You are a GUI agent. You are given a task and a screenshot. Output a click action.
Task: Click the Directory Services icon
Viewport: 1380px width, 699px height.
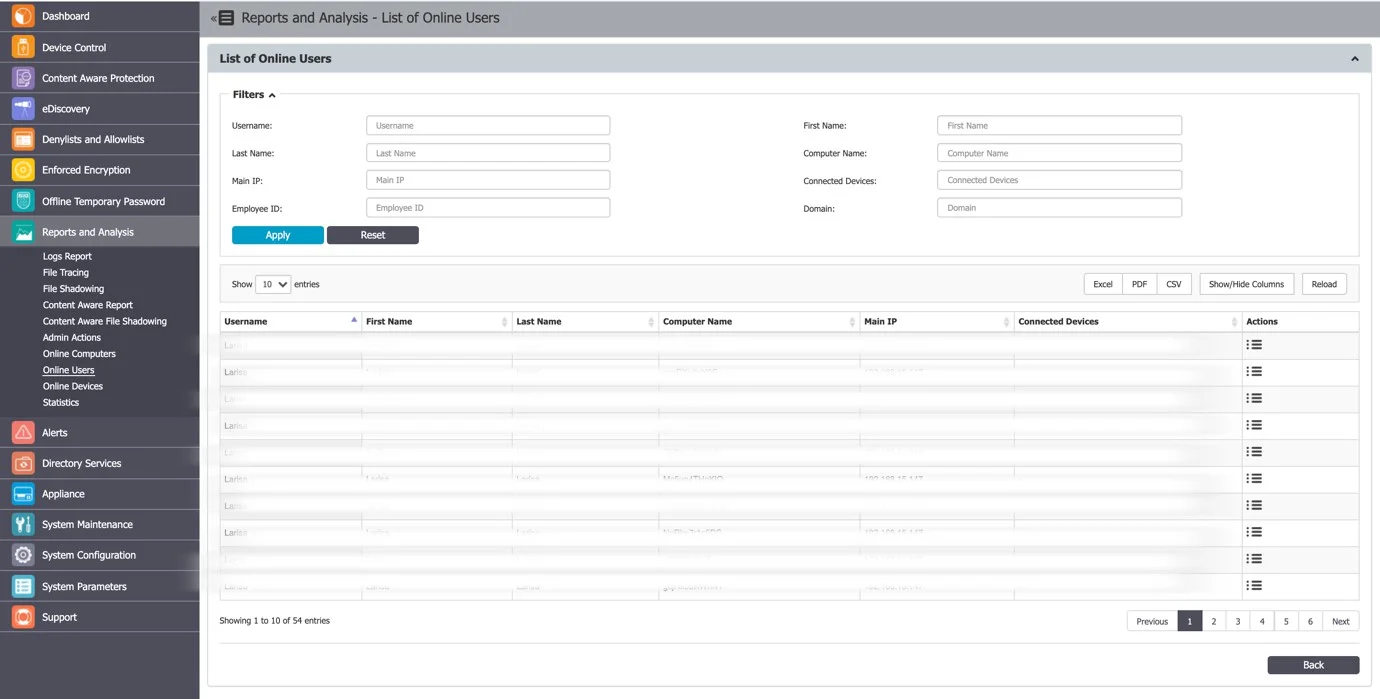point(23,463)
